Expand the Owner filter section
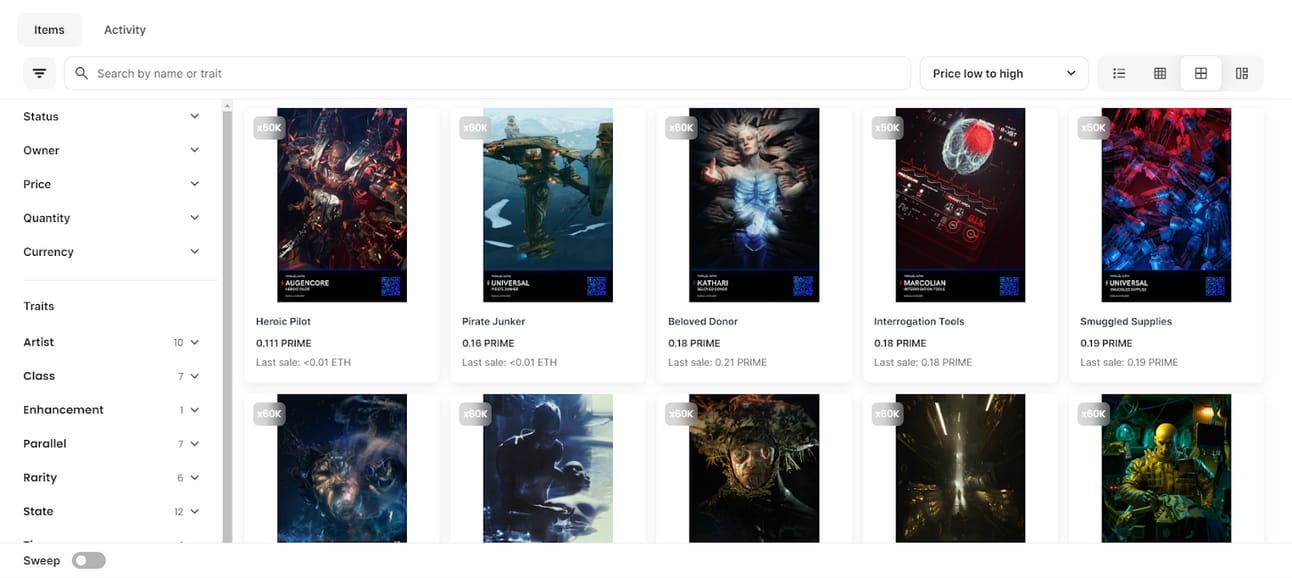 (111, 150)
